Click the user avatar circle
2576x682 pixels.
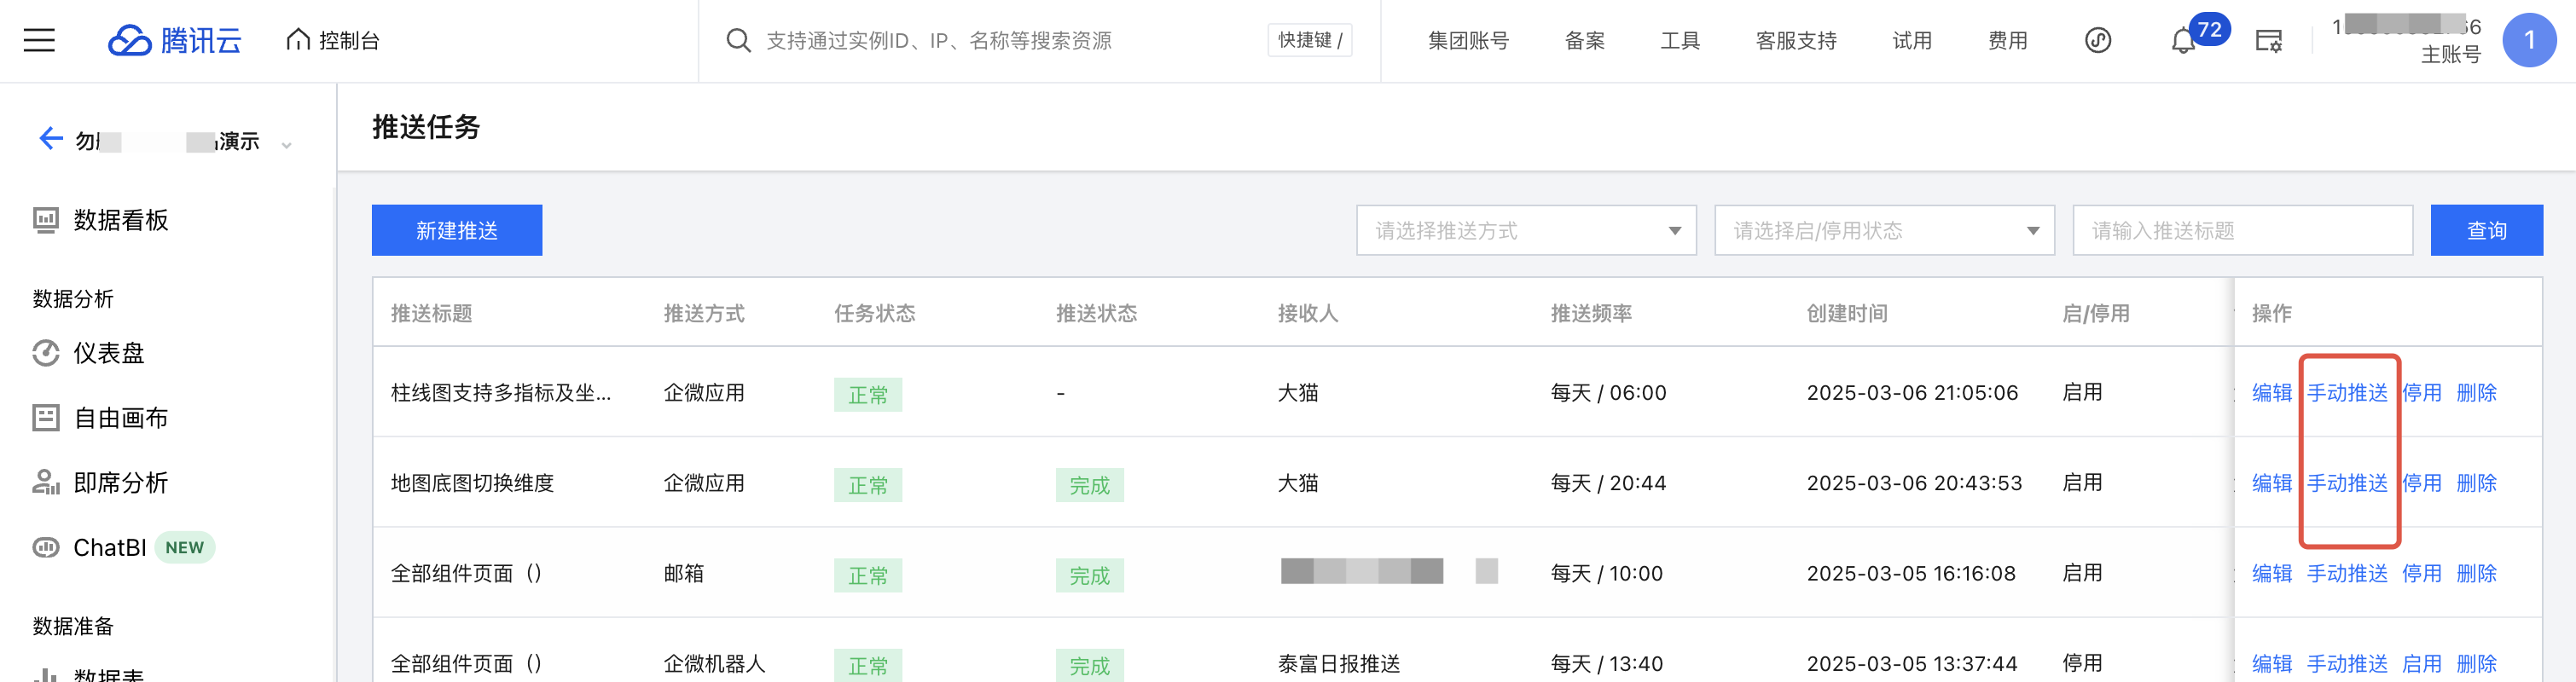coord(2528,40)
